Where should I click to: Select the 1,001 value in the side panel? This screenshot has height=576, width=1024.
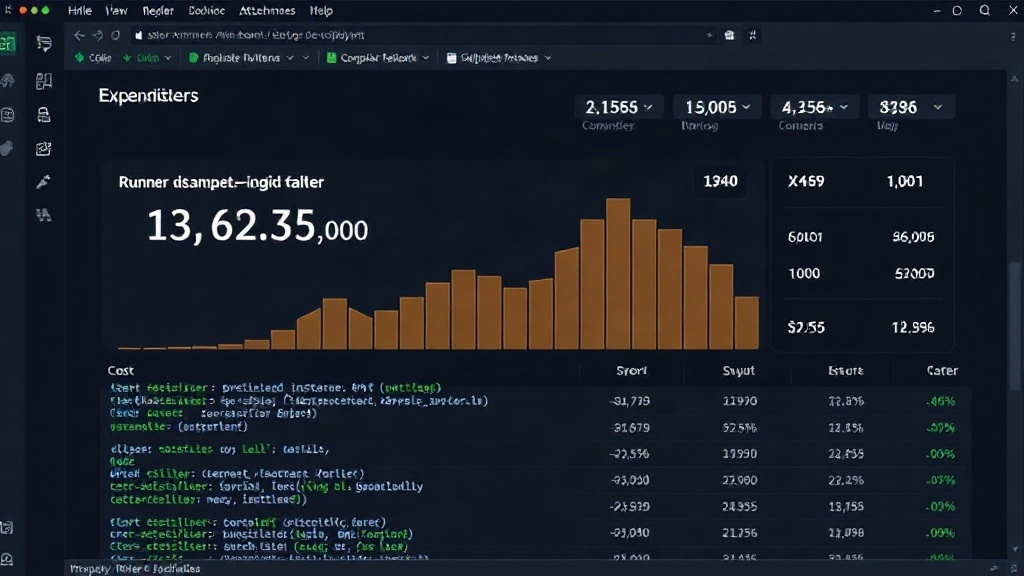pos(905,182)
